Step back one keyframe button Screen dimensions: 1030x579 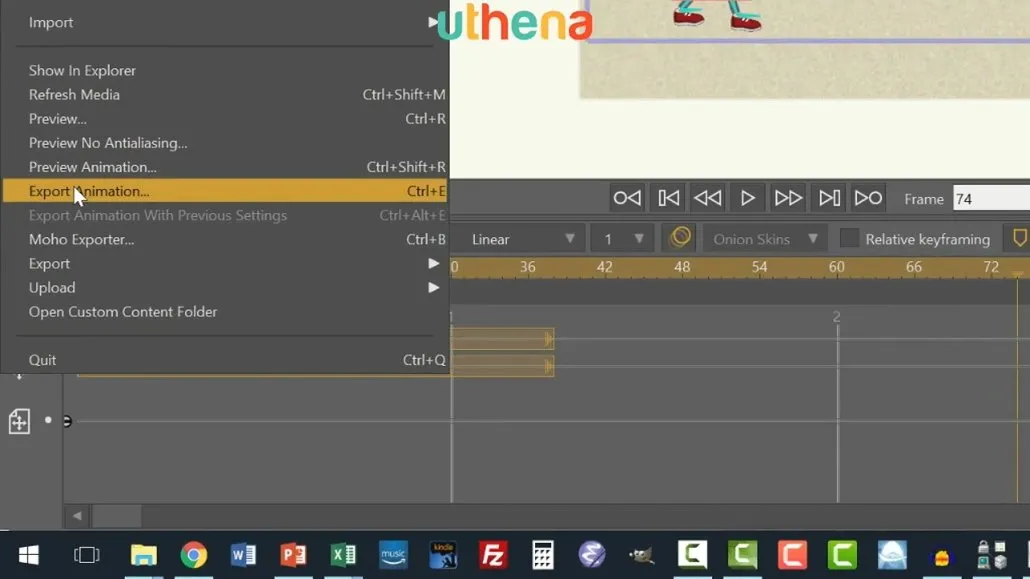click(x=668, y=198)
